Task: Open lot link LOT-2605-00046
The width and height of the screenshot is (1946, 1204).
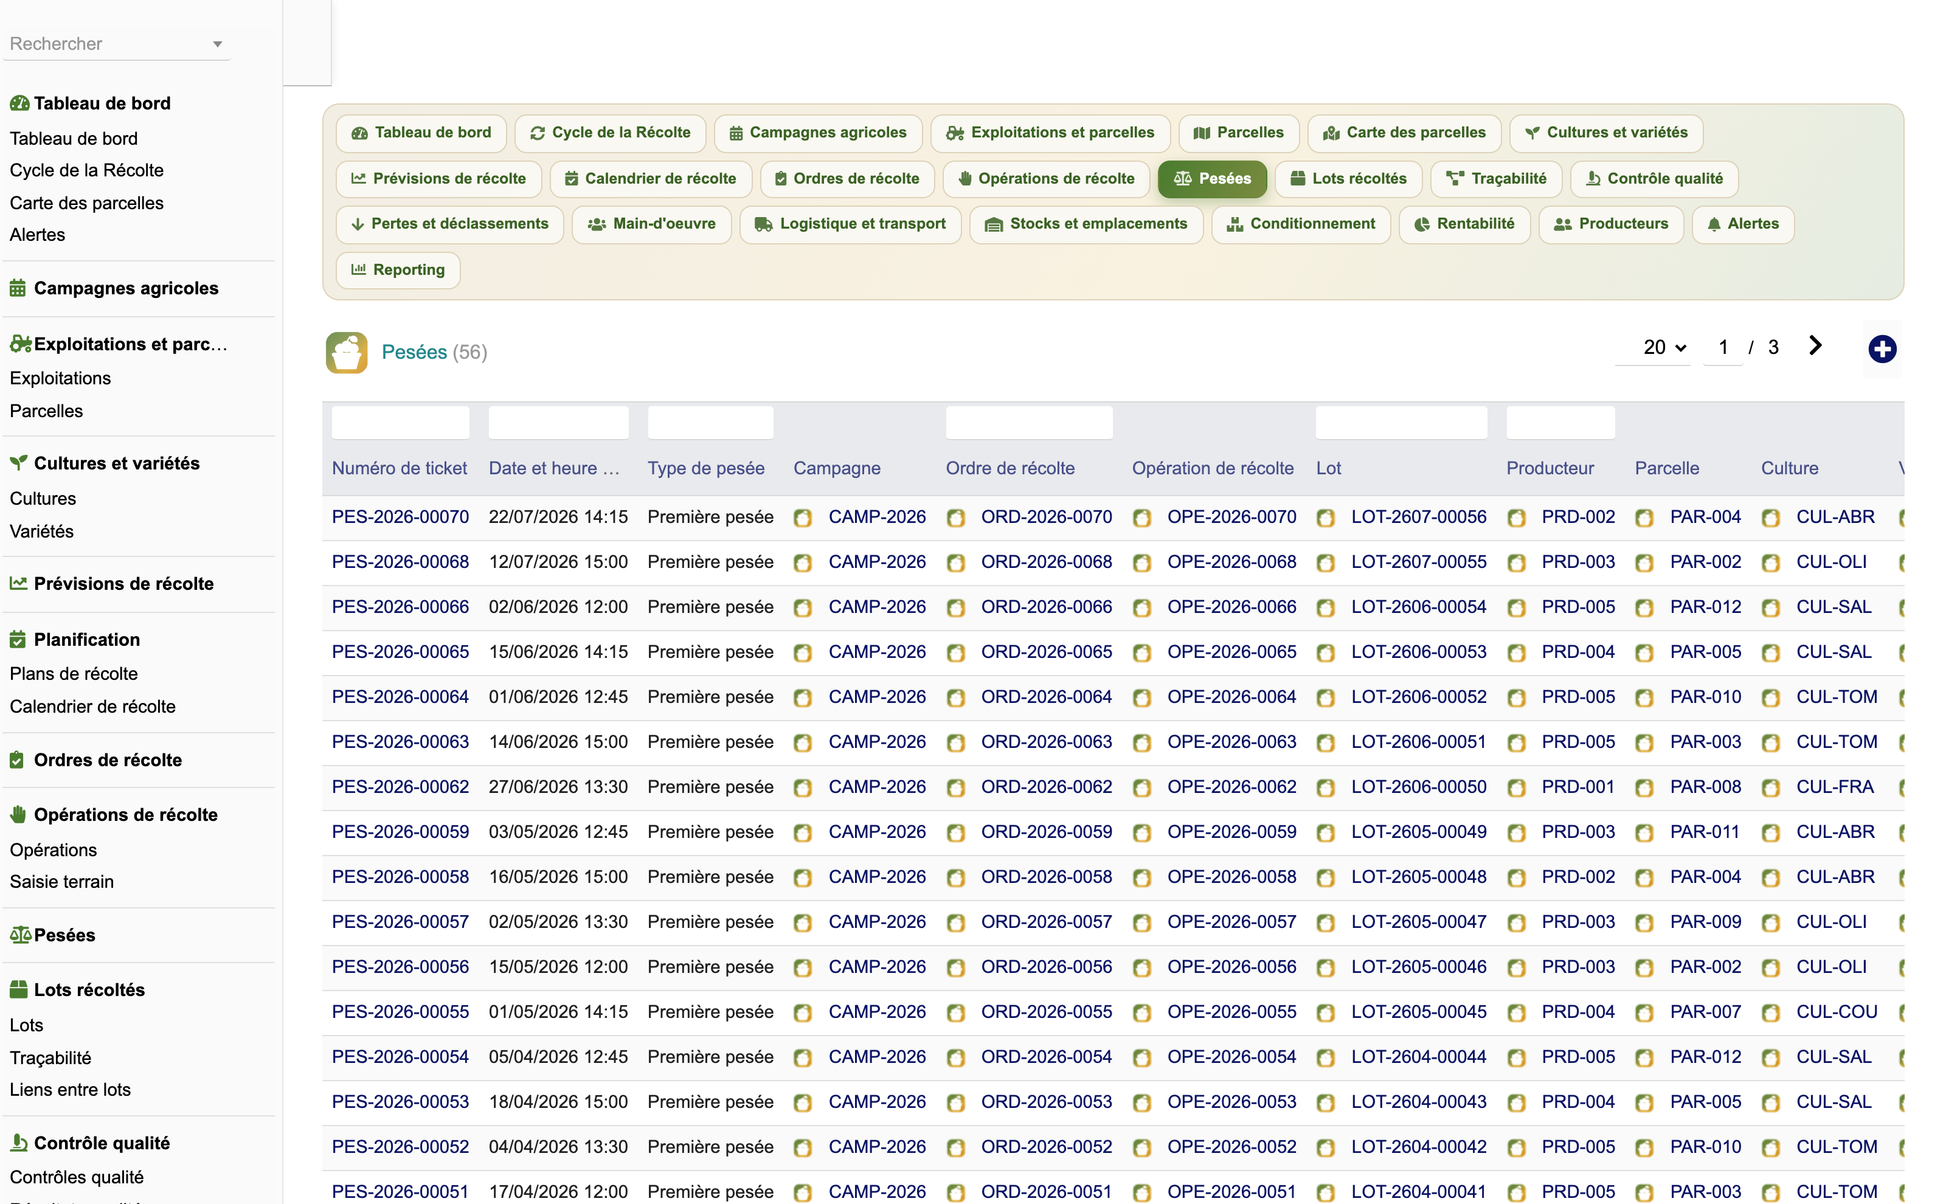Action: (1419, 967)
